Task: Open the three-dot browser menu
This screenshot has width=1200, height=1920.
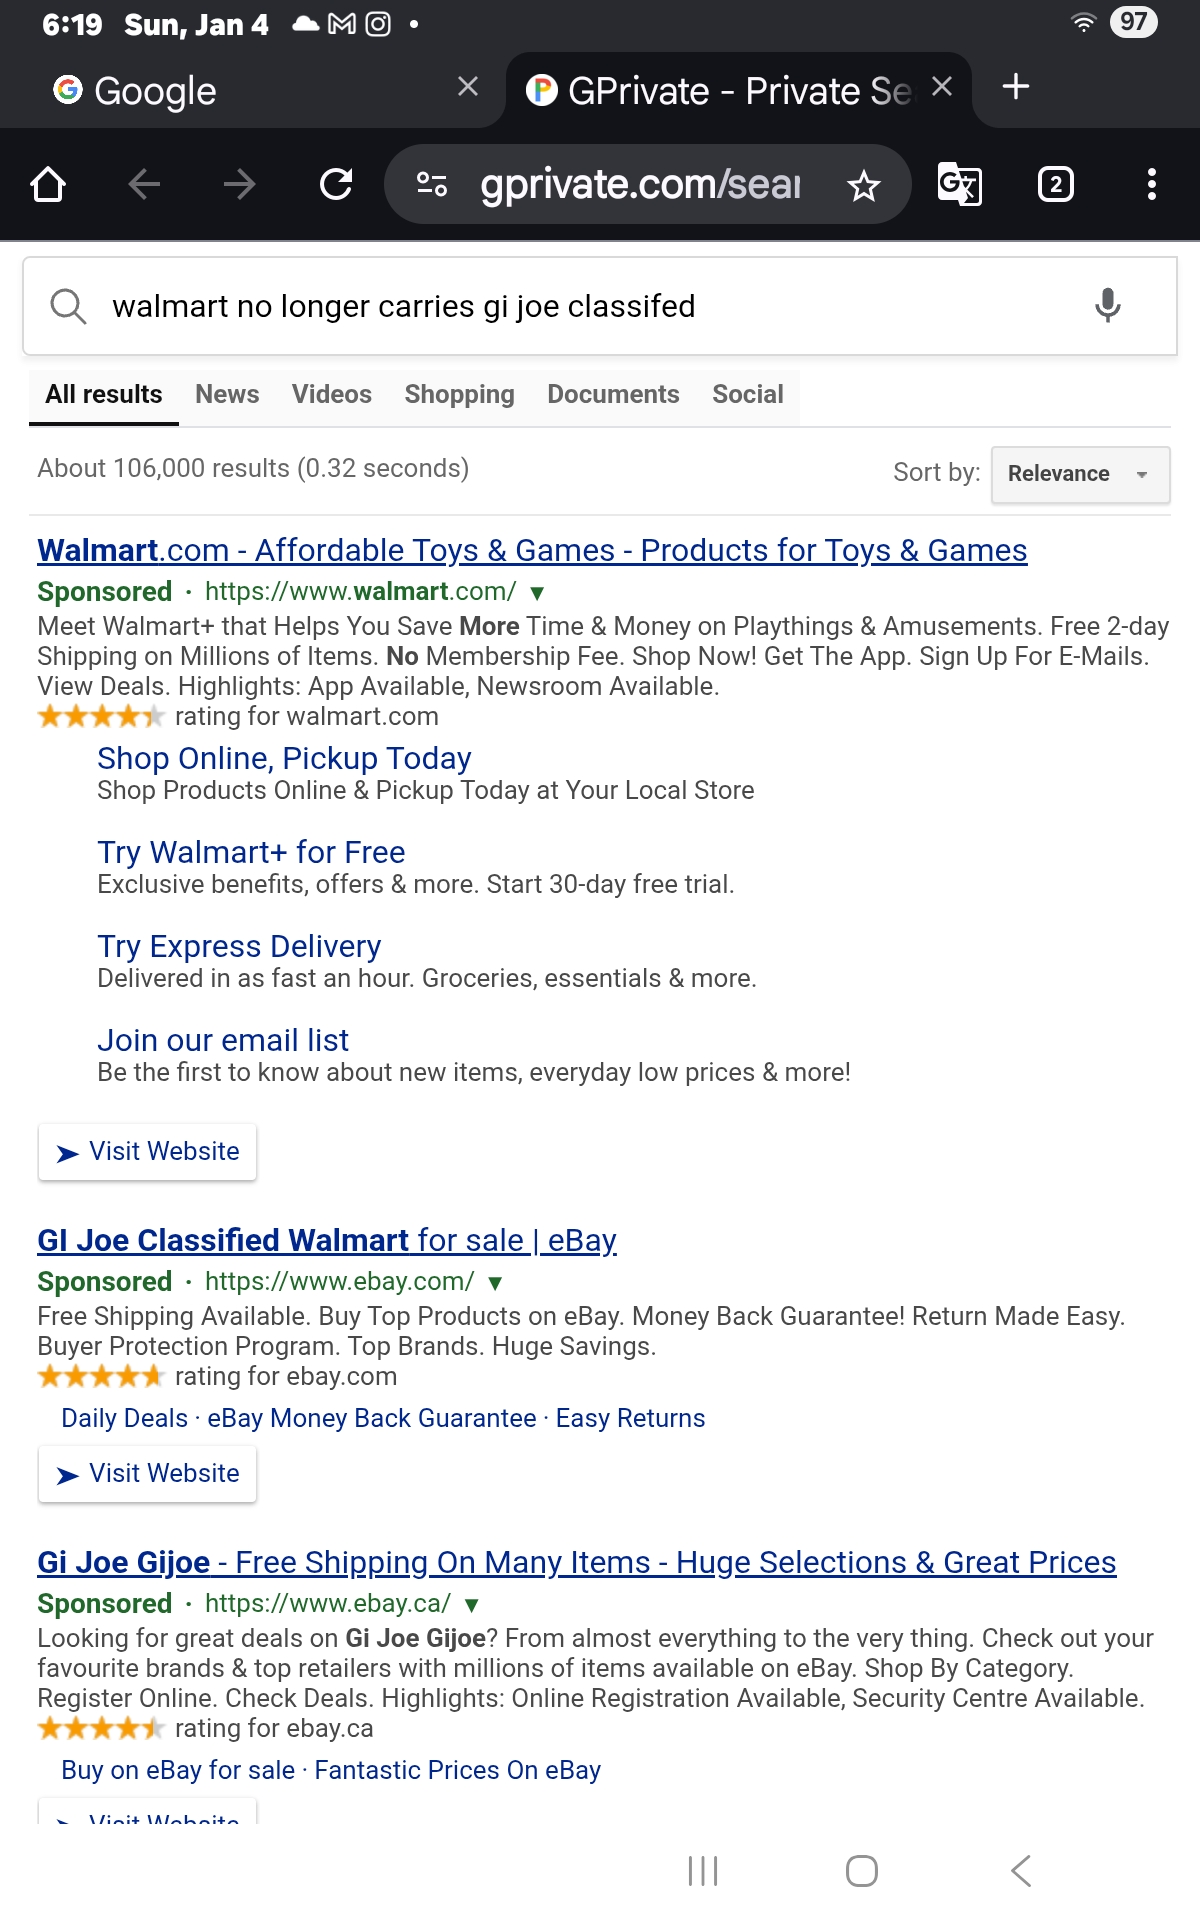Action: tap(1151, 184)
